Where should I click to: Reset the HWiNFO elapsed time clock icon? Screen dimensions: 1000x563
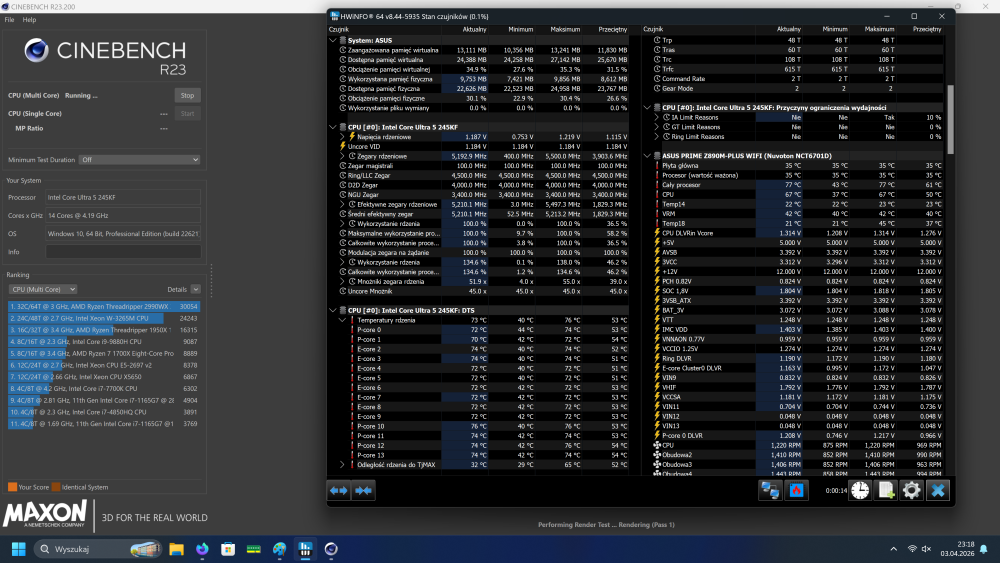coord(860,490)
